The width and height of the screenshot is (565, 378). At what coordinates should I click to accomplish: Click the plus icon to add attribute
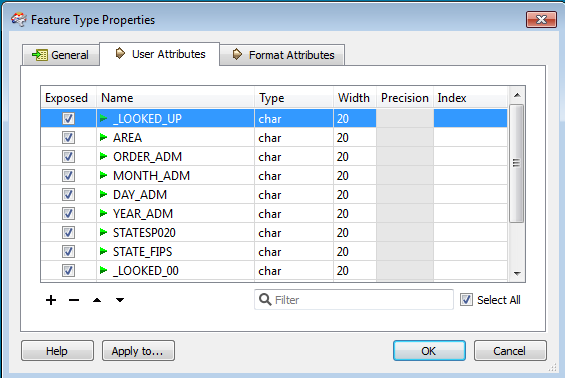(x=51, y=300)
